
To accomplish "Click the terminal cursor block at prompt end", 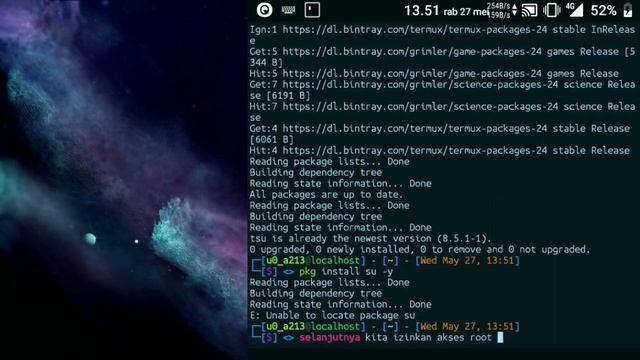I will (500, 338).
